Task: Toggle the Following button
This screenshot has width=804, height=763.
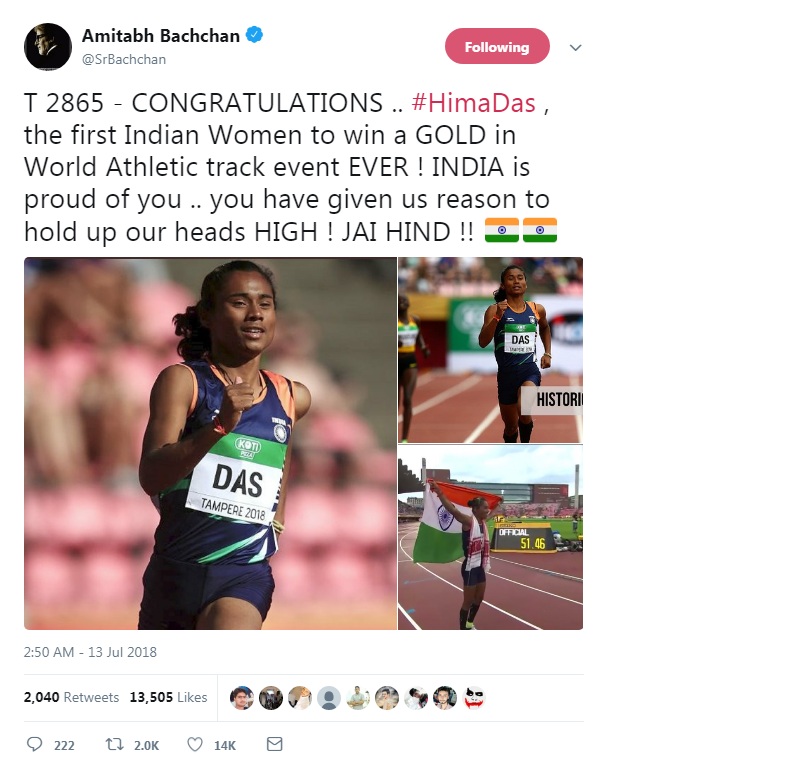Action: (497, 47)
